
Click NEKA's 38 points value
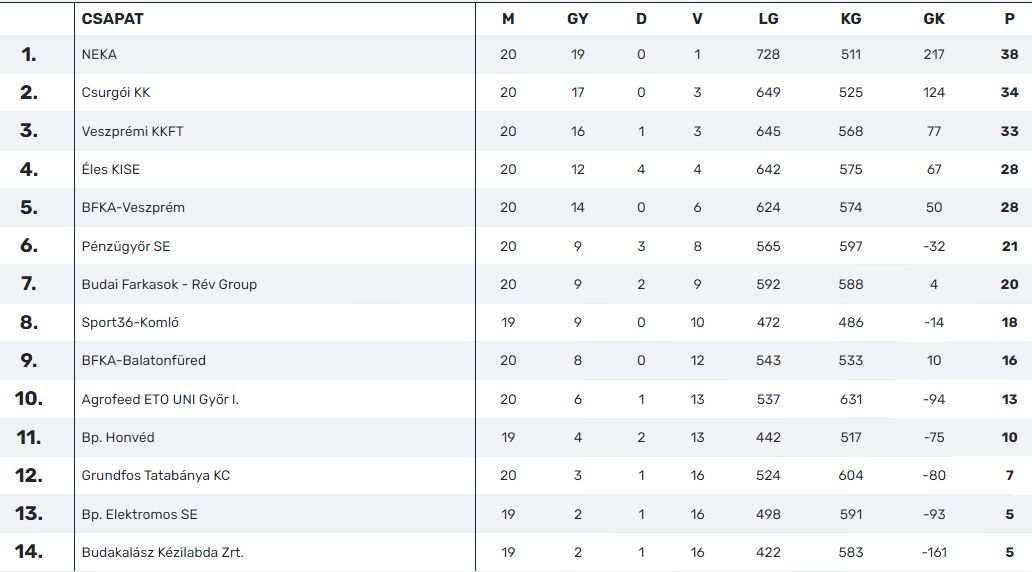(x=1009, y=55)
